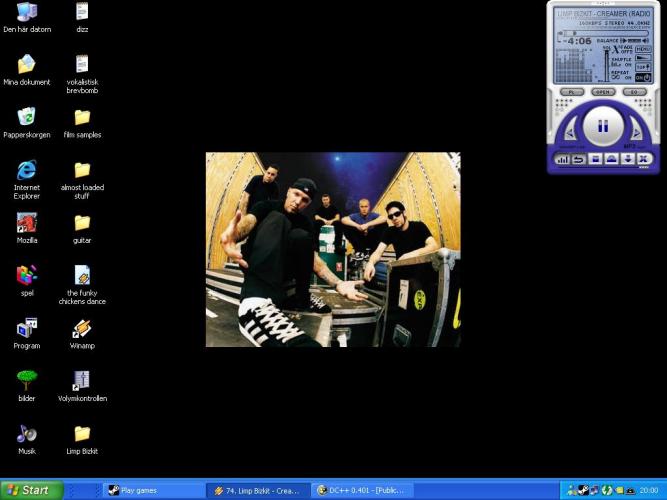
Task: Click the OPEN button in the player
Action: click(x=602, y=92)
